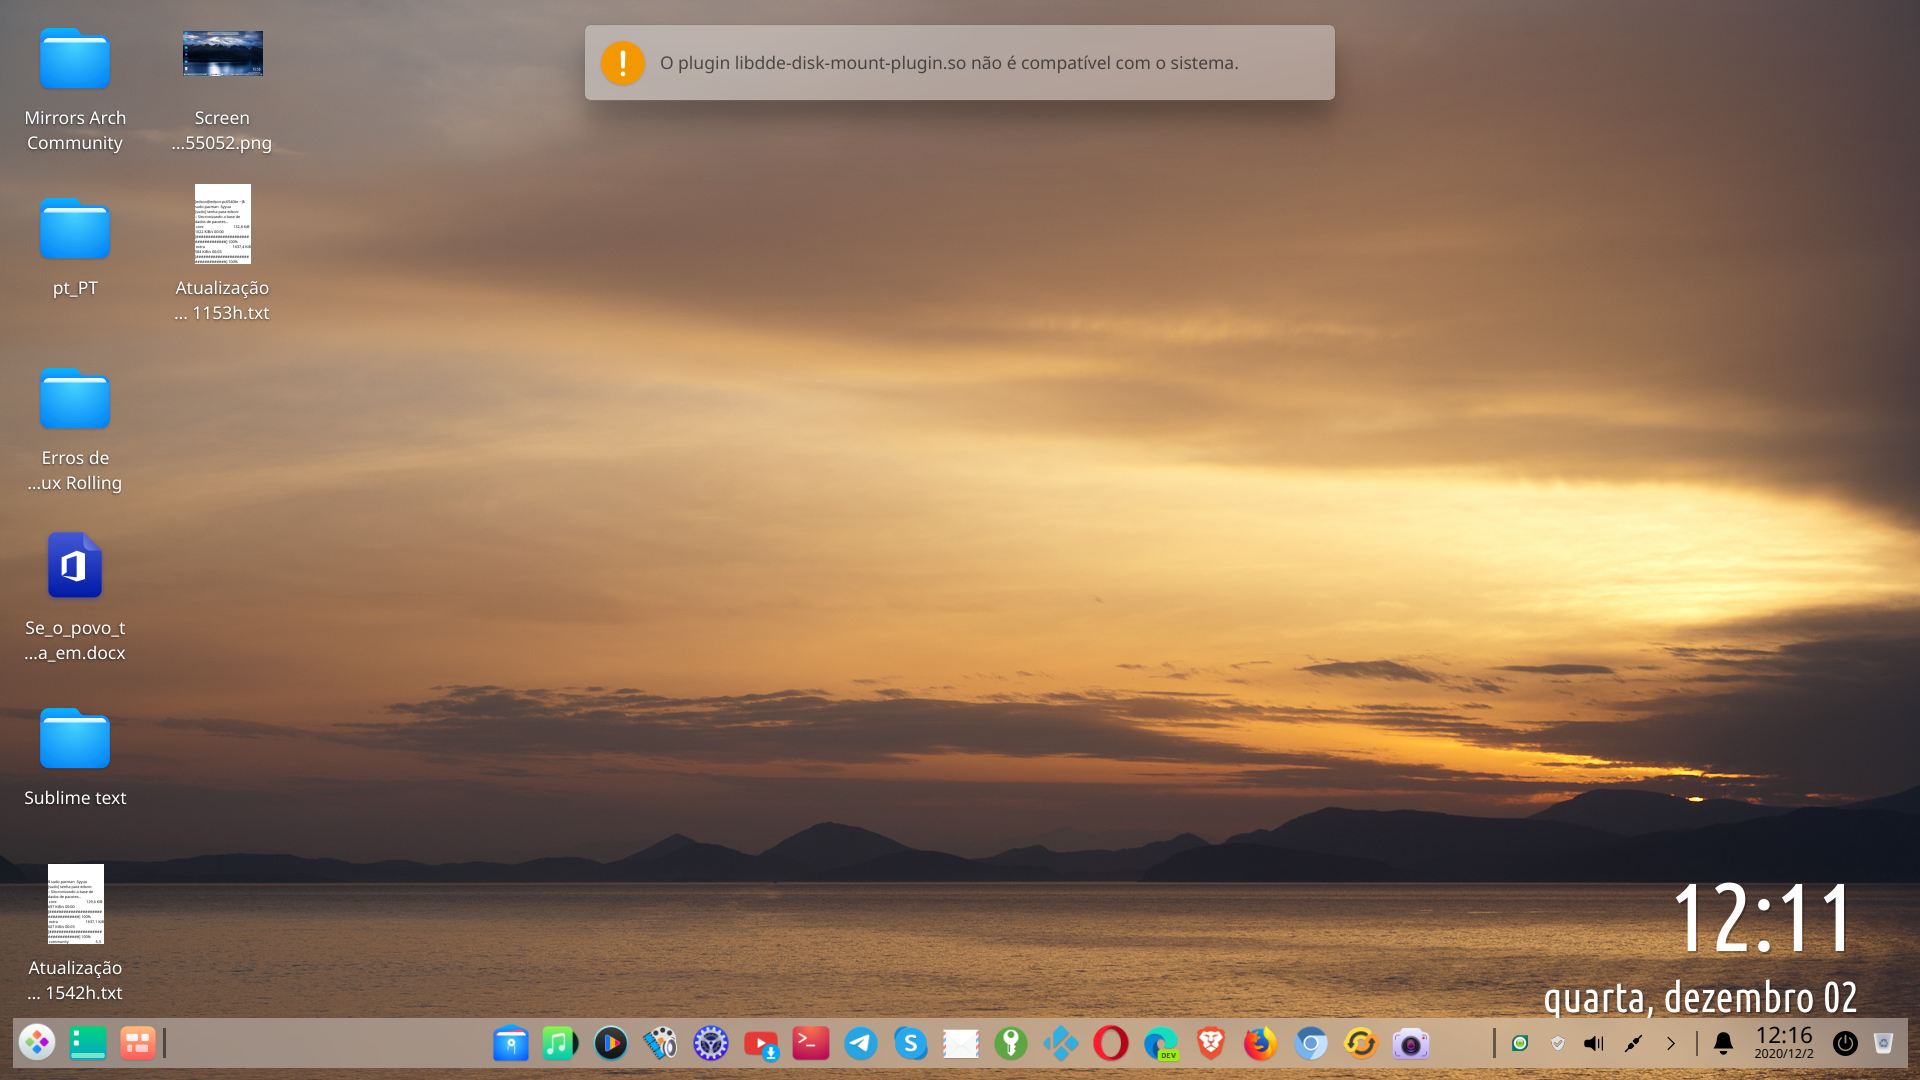
Task: Toggle notifications with the bell icon
Action: click(1722, 1043)
